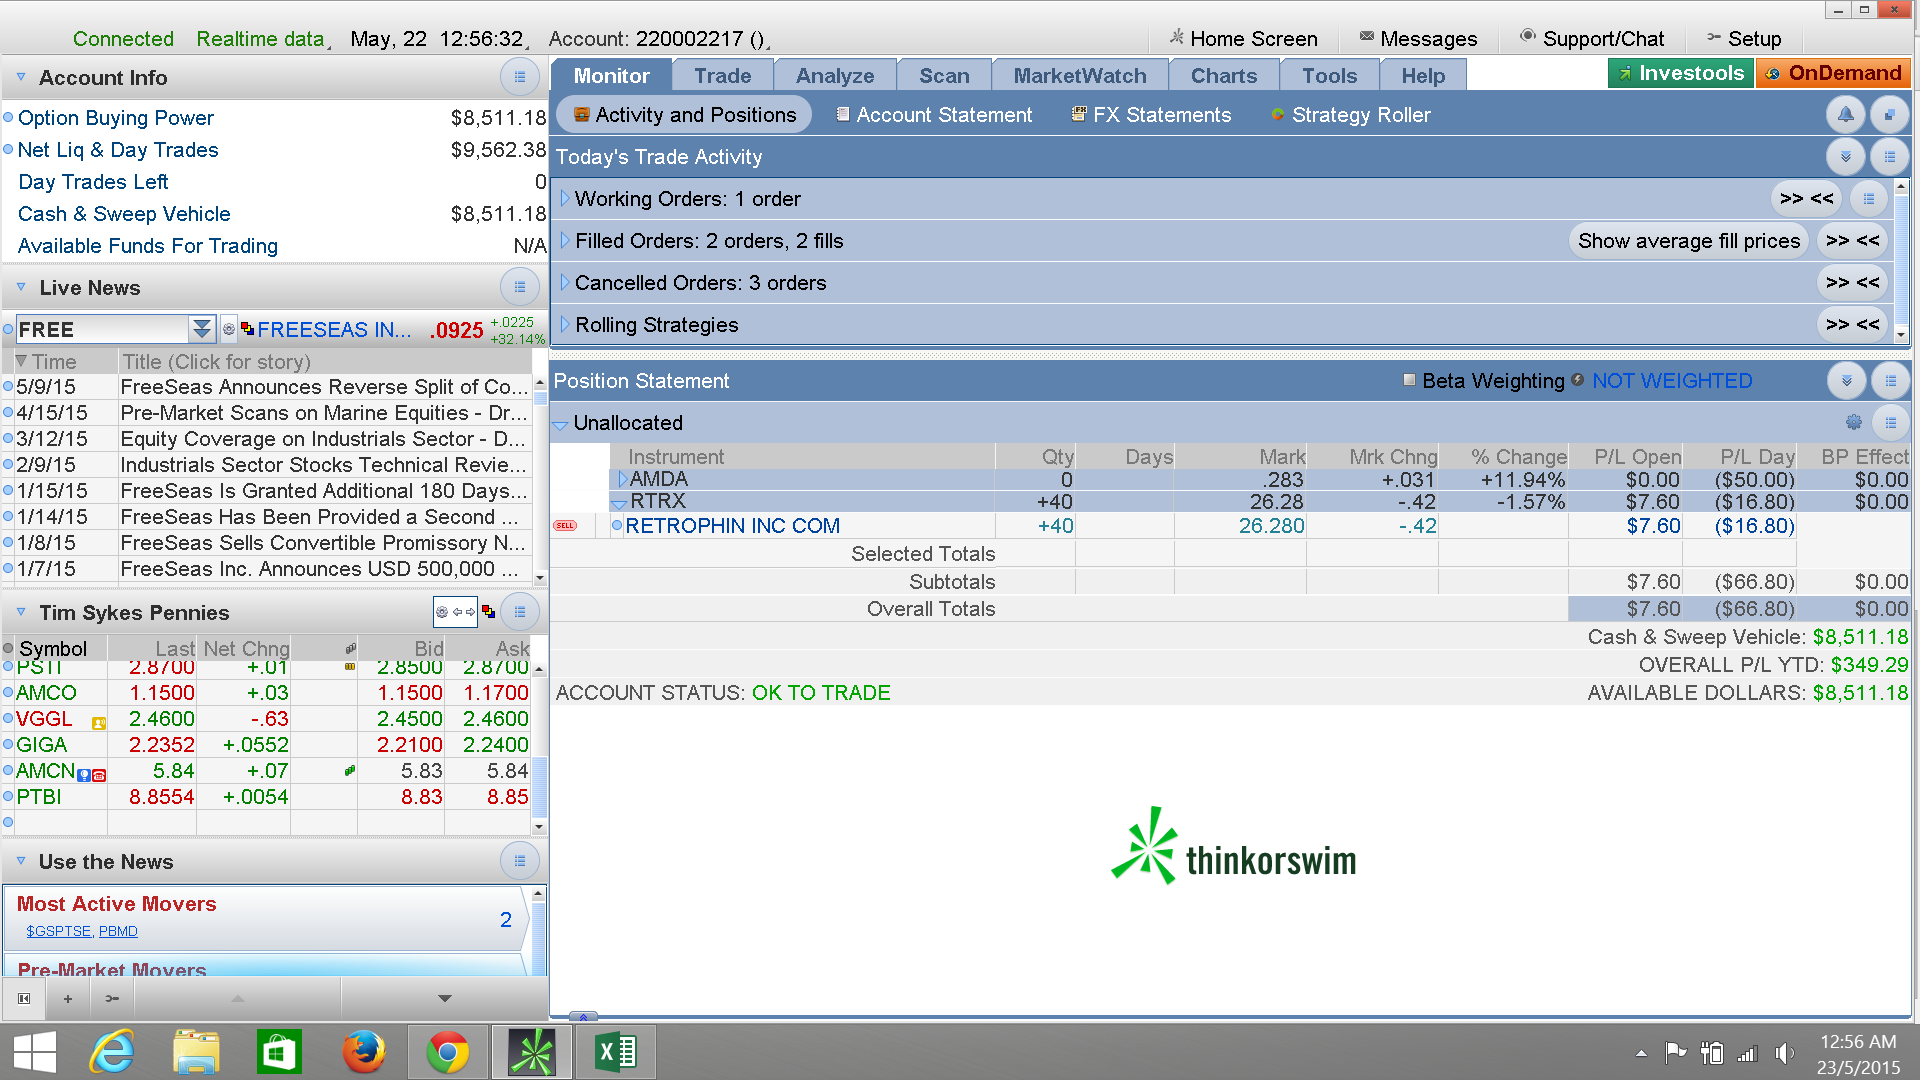Switch to the Charts tab

point(1223,76)
